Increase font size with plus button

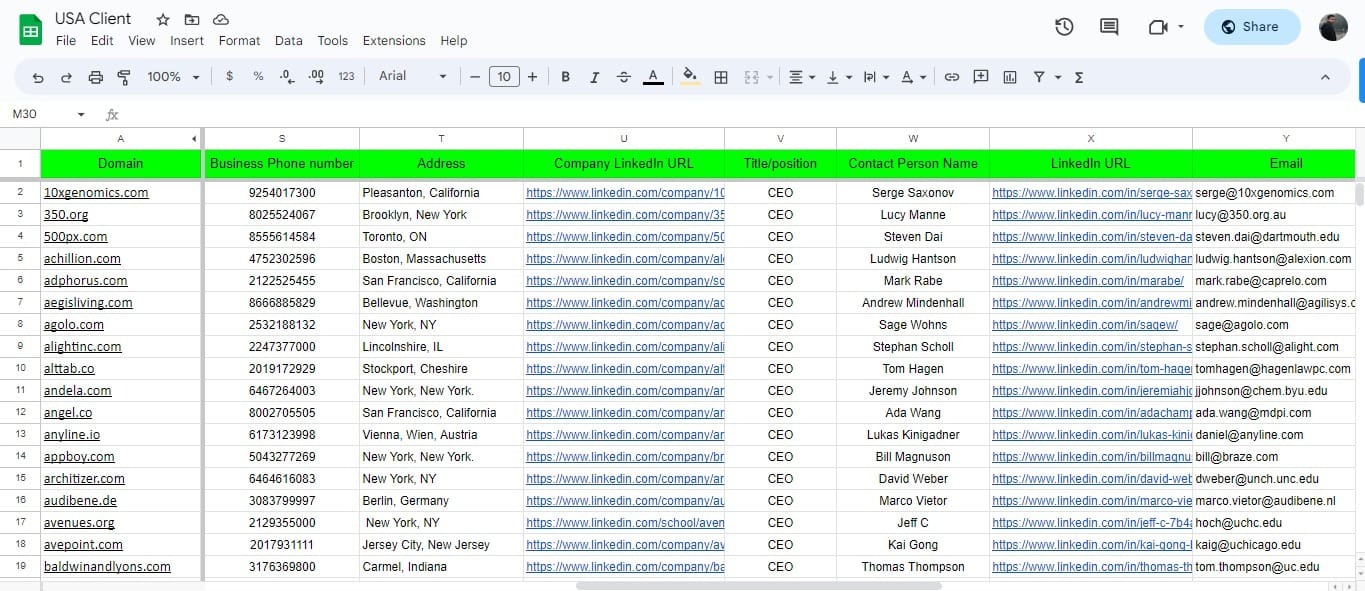532,76
